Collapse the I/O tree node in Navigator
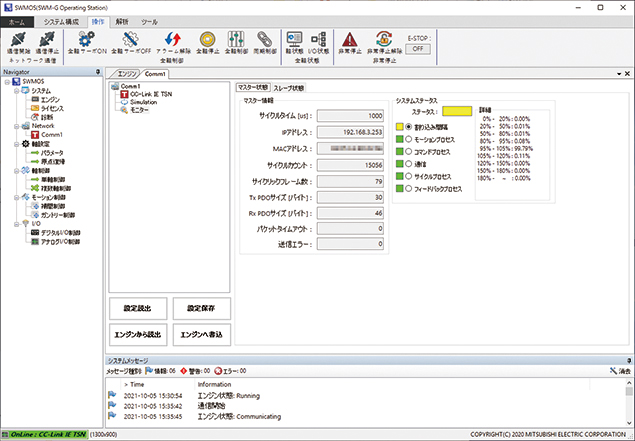635x441 pixels. [x=15, y=224]
